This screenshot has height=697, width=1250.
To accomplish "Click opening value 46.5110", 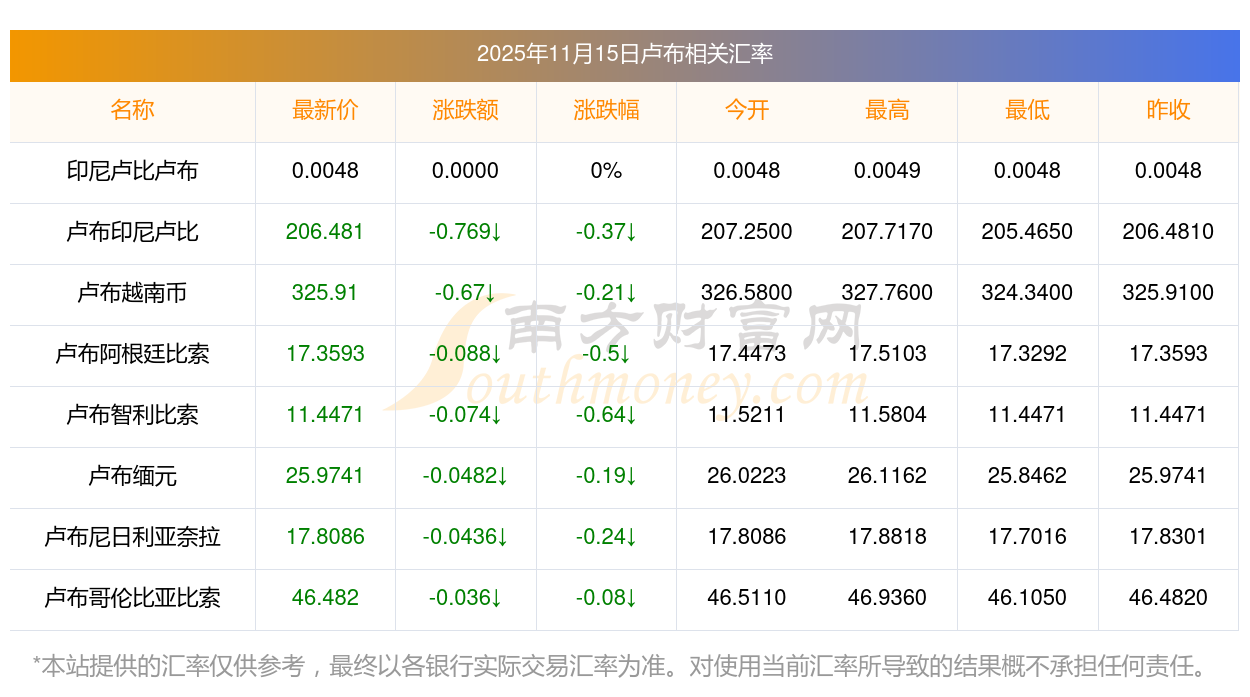I will pyautogui.click(x=747, y=598).
